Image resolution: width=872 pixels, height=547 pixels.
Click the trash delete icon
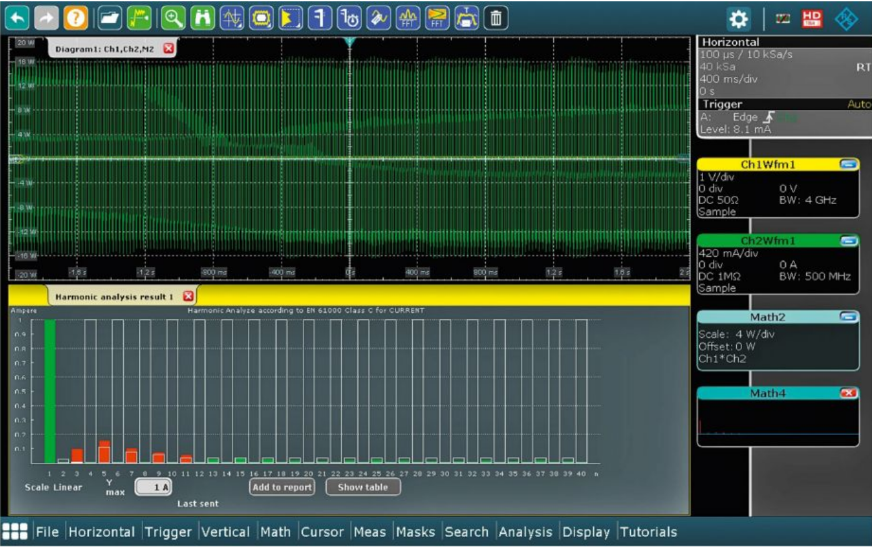(495, 17)
